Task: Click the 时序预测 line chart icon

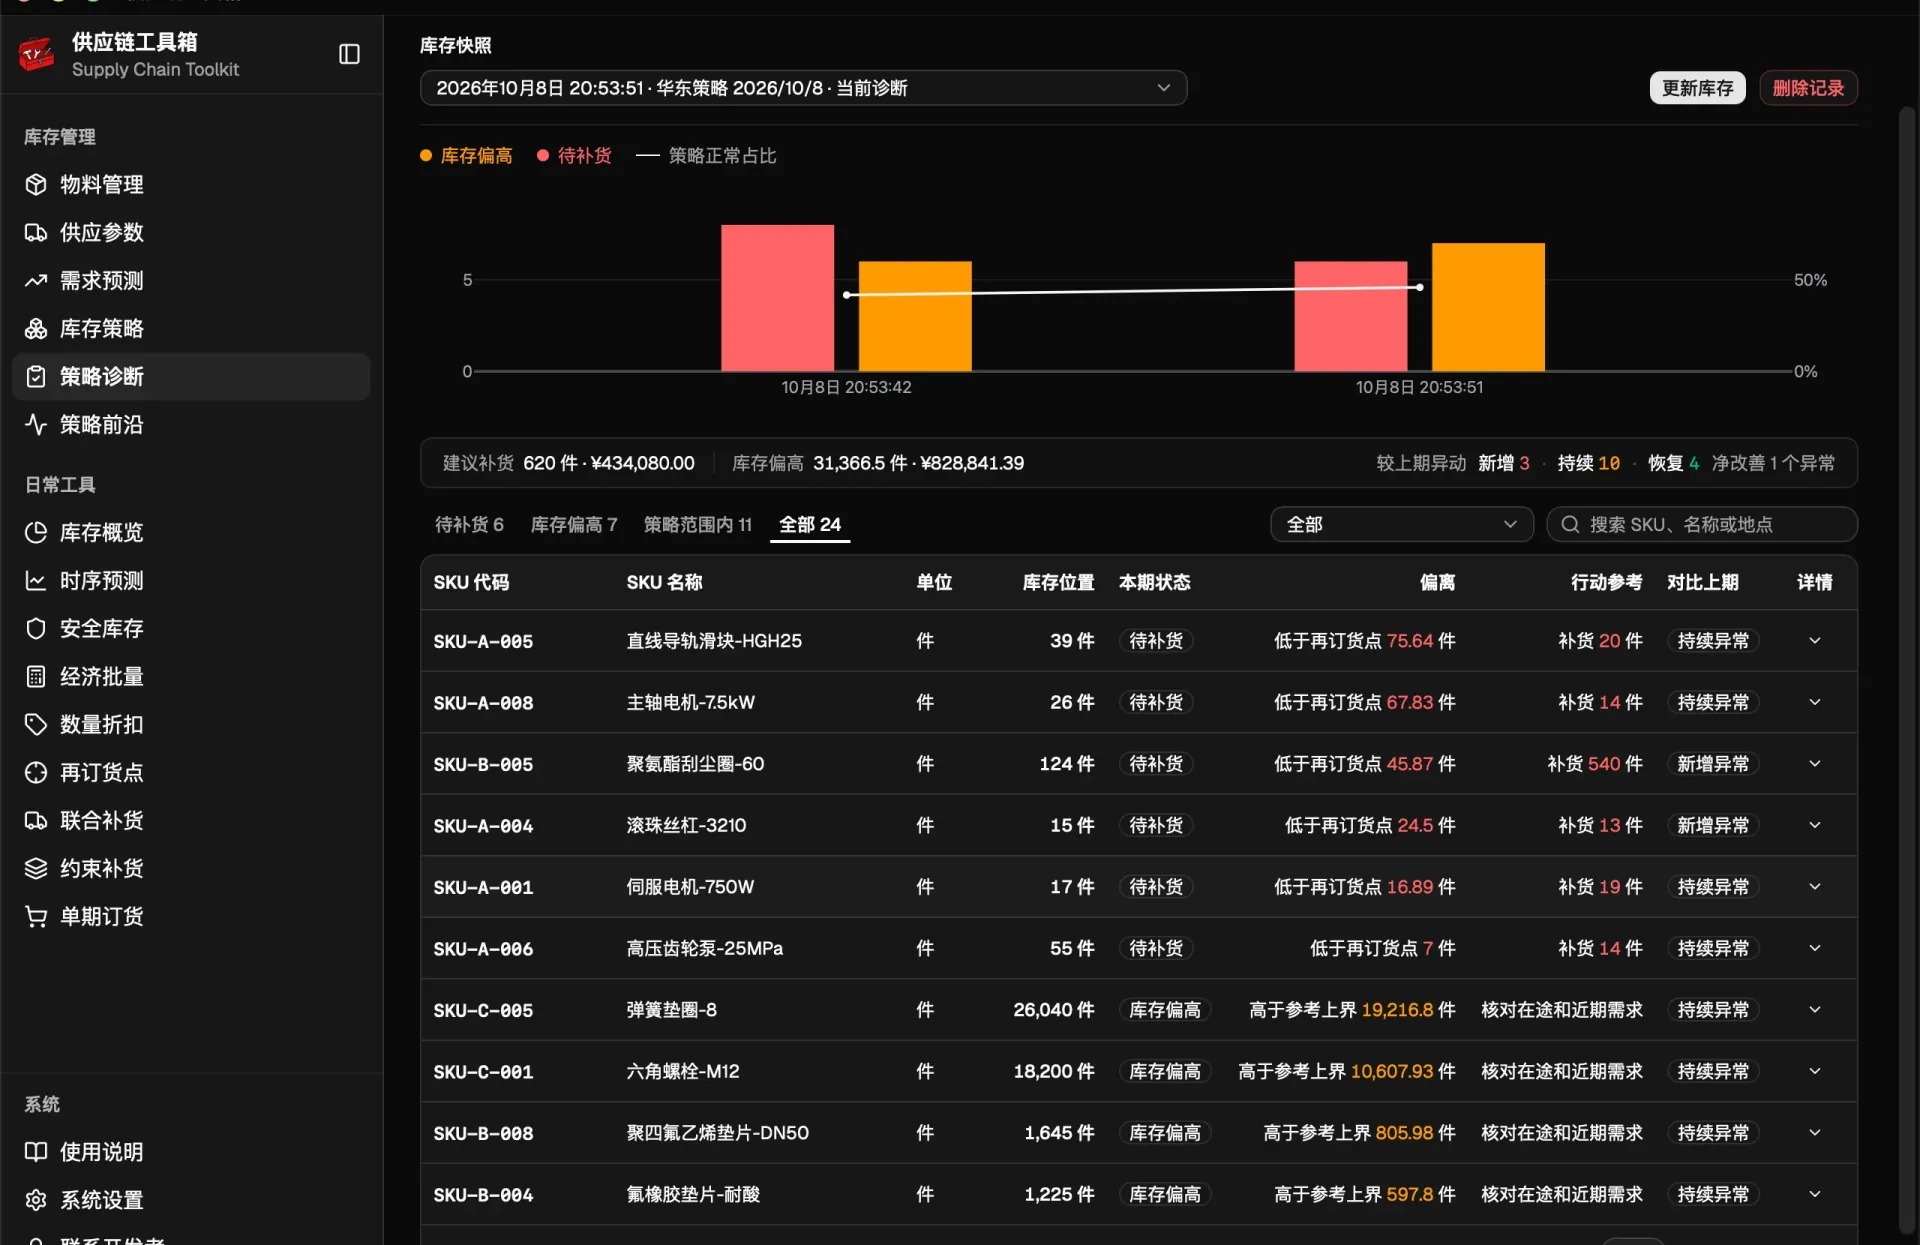Action: [x=36, y=580]
